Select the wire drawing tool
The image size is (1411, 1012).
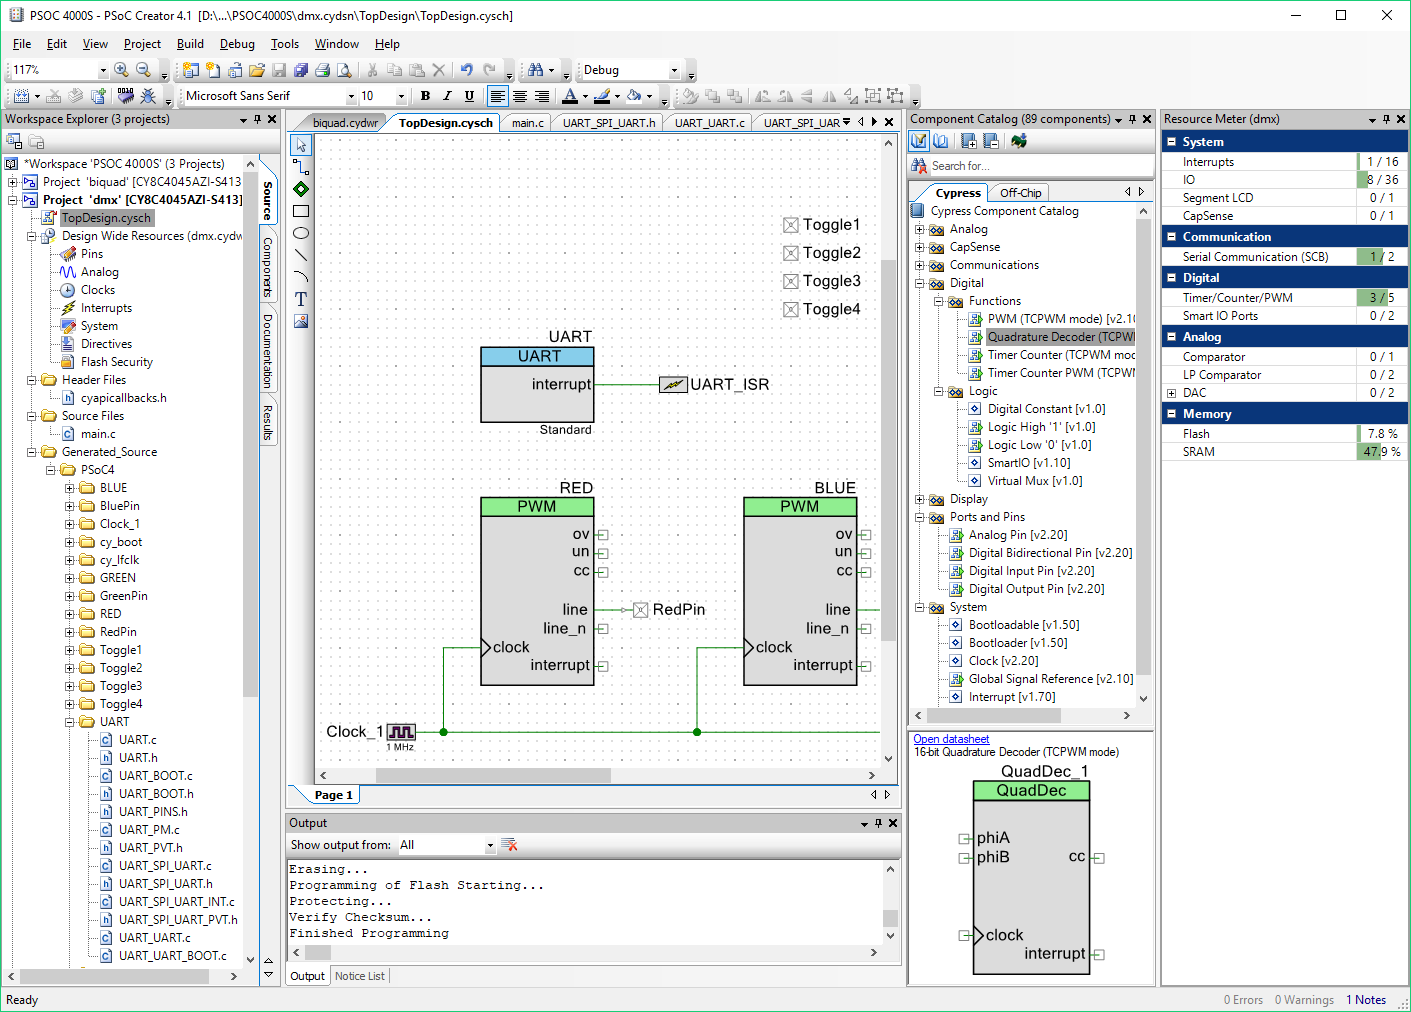[301, 167]
